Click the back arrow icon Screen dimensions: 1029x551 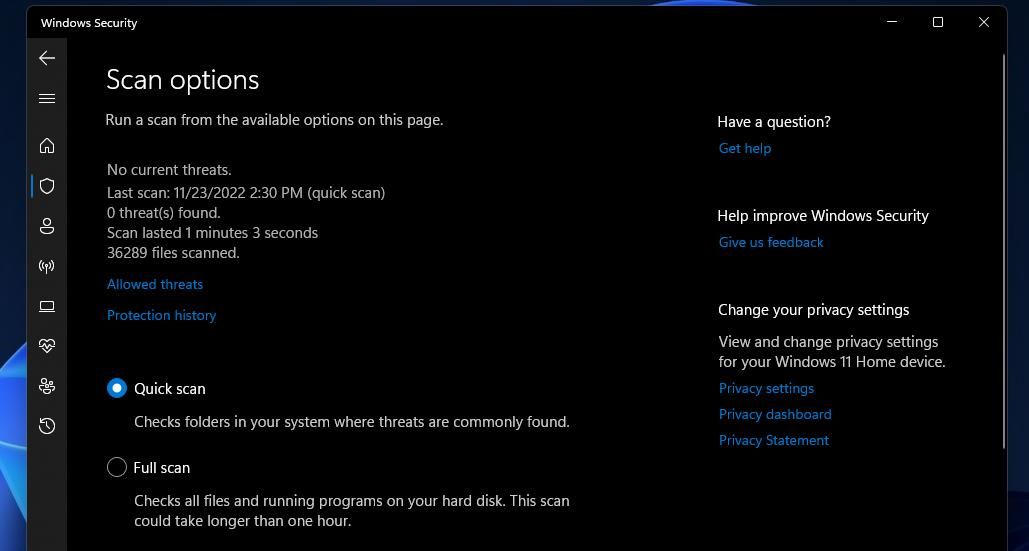47,58
